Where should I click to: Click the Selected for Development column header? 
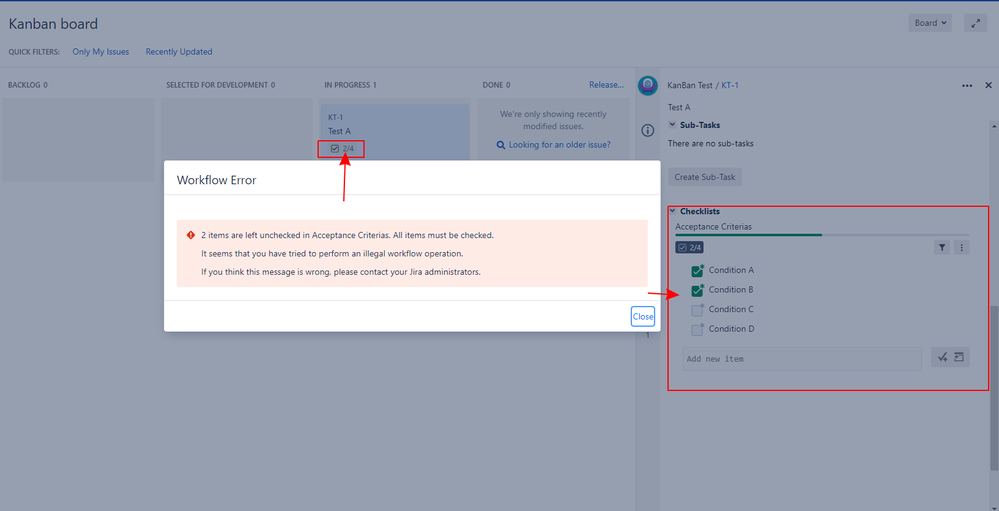220,85
